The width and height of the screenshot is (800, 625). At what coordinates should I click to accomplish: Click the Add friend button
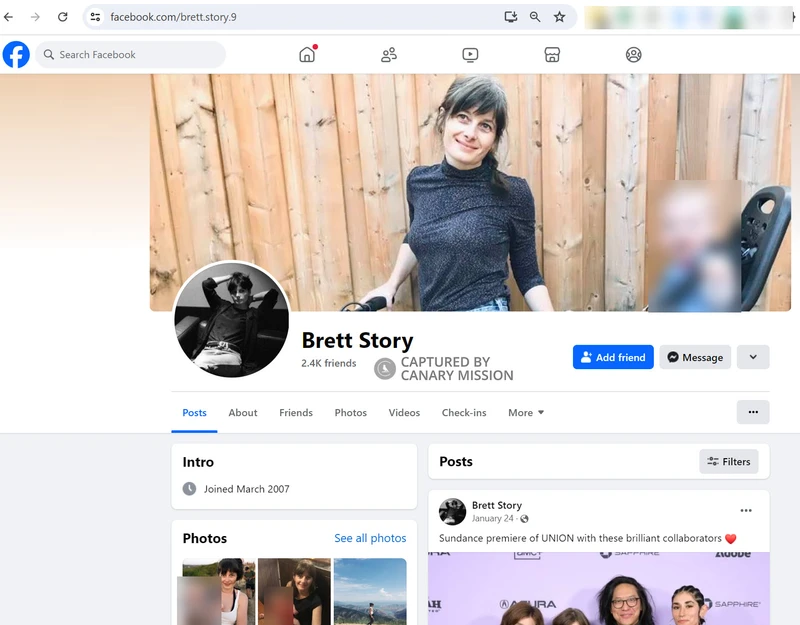(613, 357)
